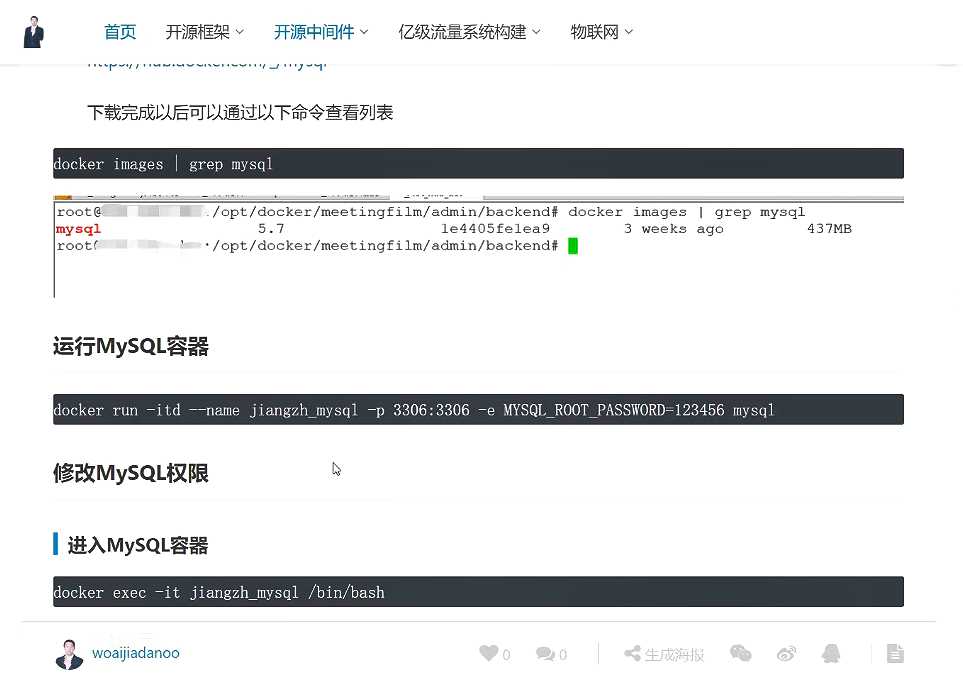Click the docker run command code block

click(478, 410)
